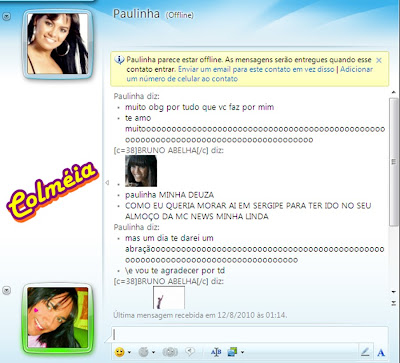Click the first 'BRUNO ABELHA[/c] diz:' label

click(x=168, y=150)
